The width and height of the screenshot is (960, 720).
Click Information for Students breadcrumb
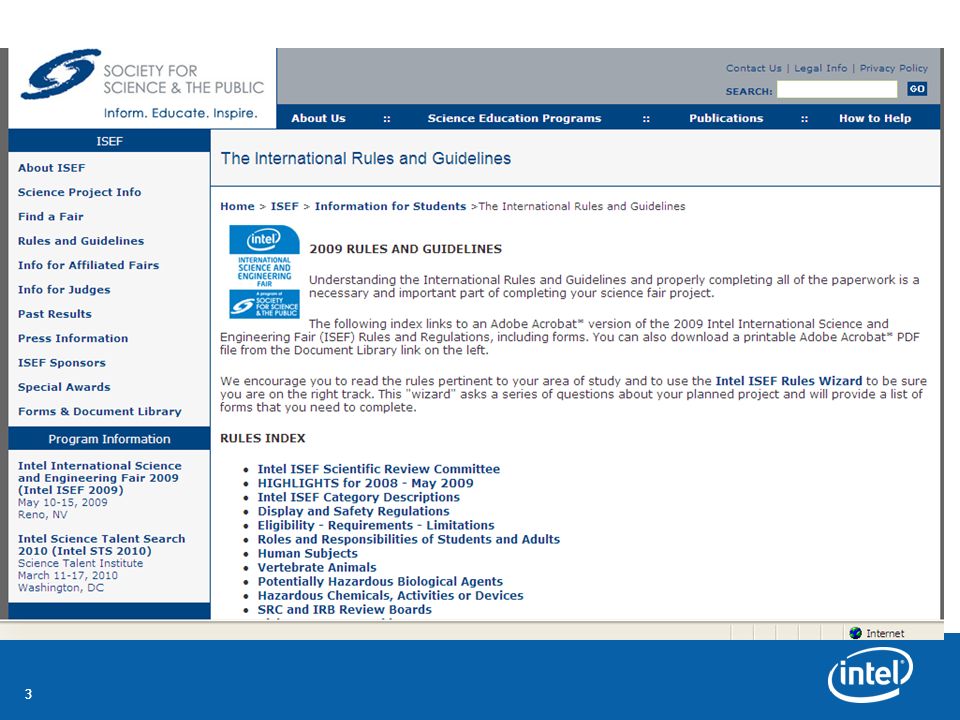[x=391, y=206]
